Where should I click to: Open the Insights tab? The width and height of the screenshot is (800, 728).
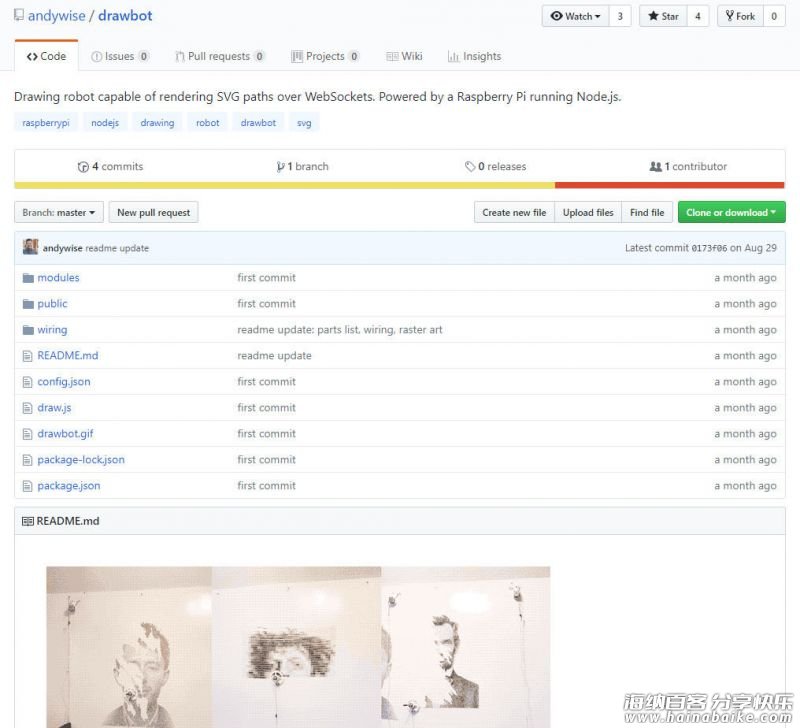pos(474,56)
